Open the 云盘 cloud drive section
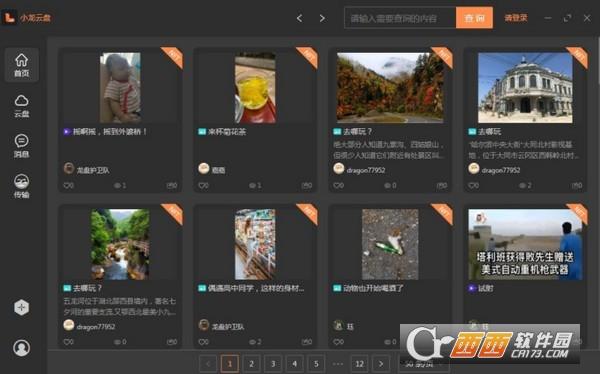Image resolution: width=600 pixels, height=374 pixels. [x=21, y=106]
